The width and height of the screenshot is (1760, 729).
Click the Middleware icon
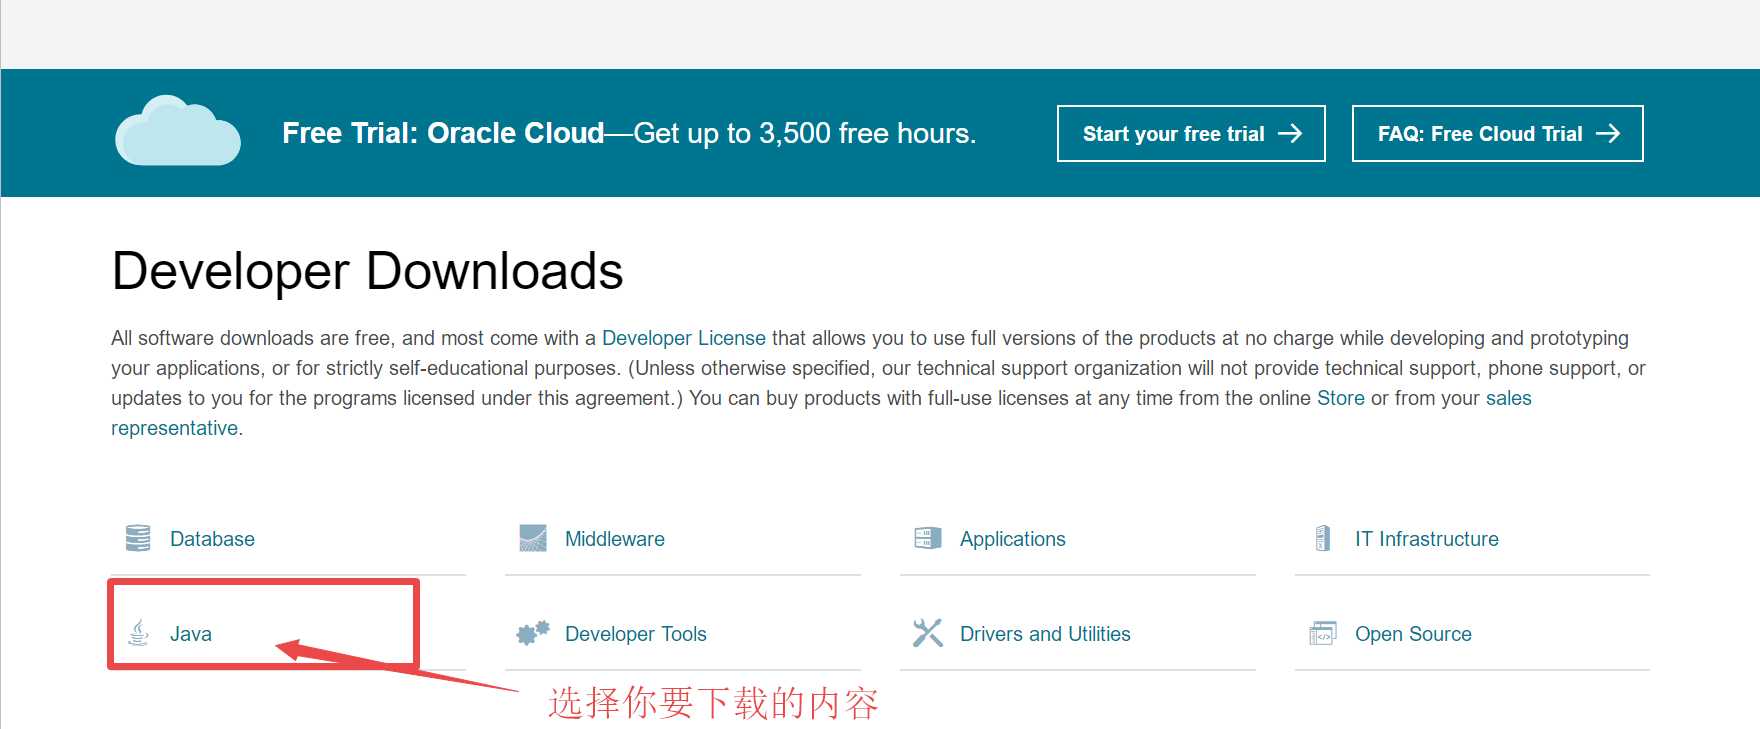coord(533,538)
